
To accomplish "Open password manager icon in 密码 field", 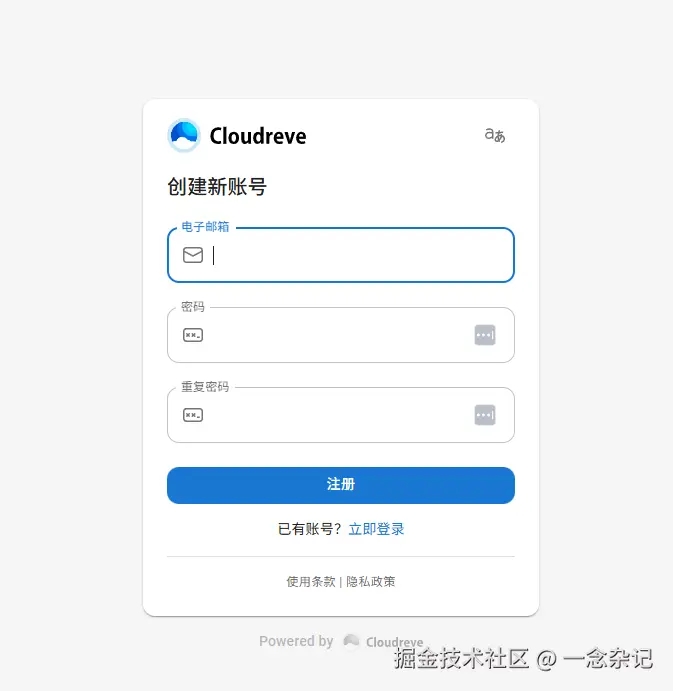I will click(x=485, y=335).
